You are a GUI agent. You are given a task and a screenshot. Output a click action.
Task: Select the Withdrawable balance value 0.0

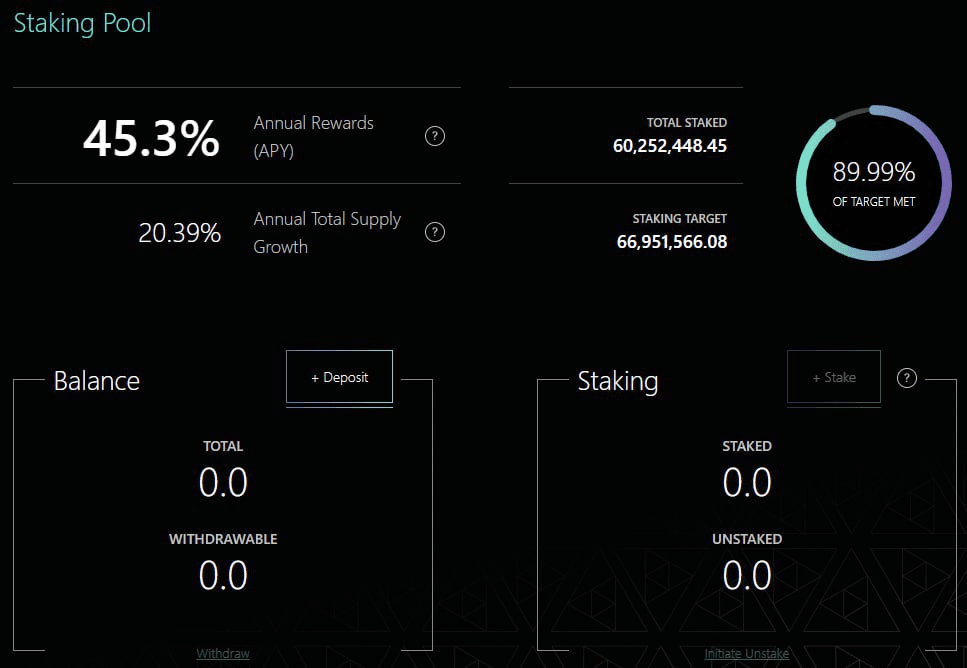click(223, 576)
